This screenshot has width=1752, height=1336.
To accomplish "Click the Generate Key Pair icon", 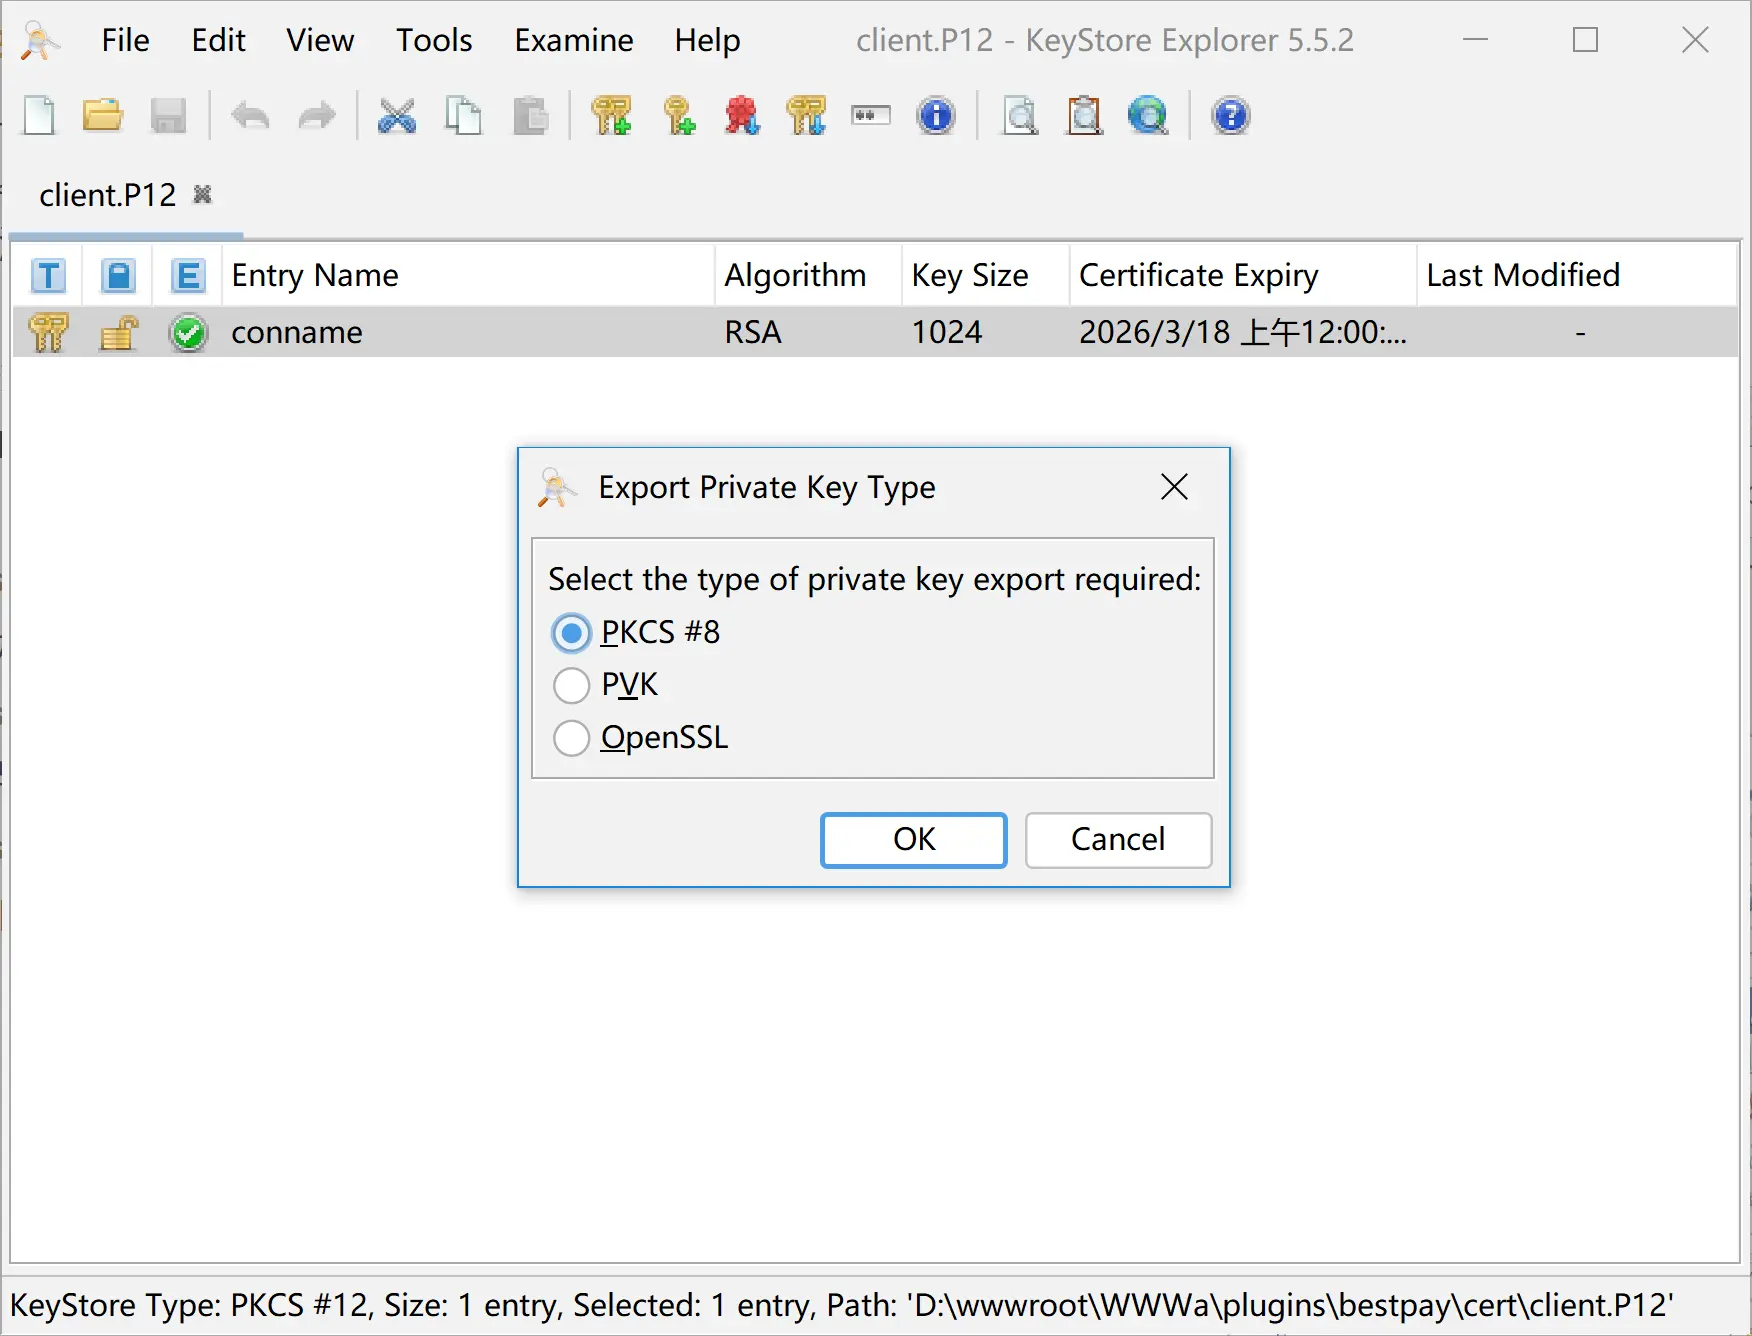I will (611, 116).
